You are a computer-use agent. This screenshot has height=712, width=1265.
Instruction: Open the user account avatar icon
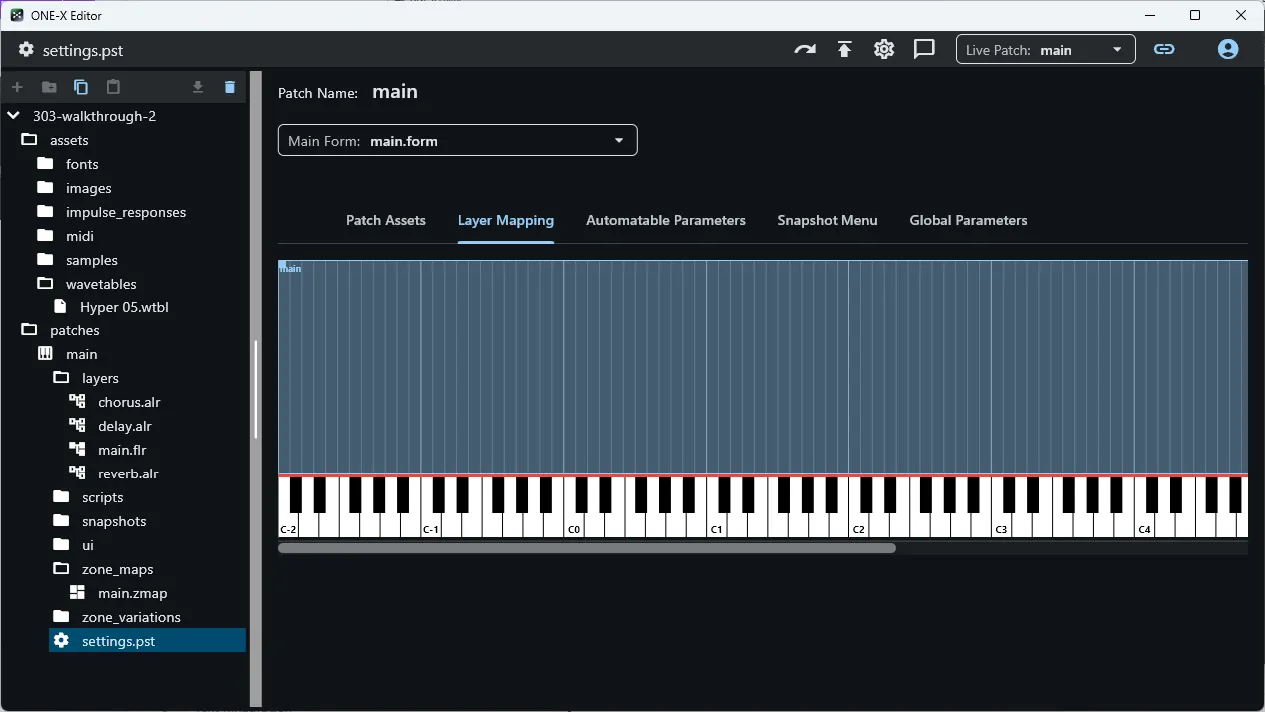1228,49
